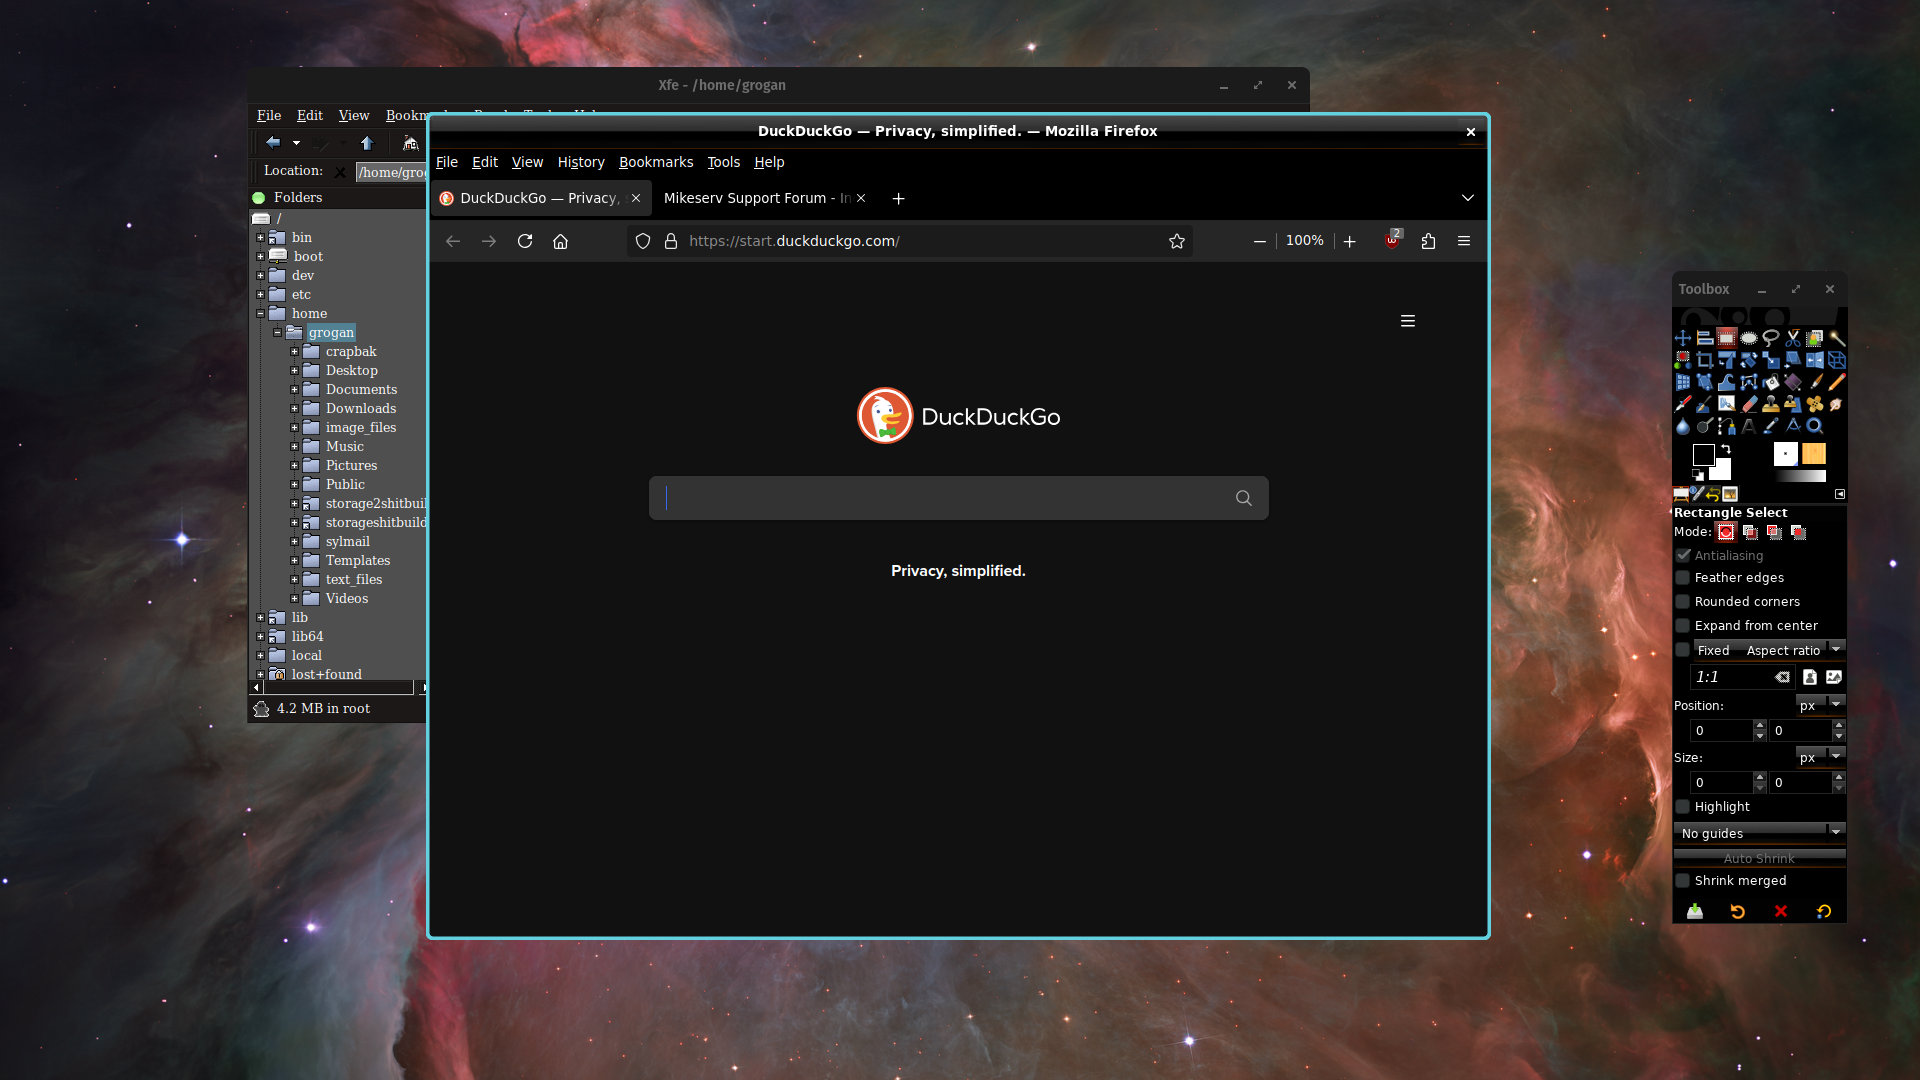Select the Bucket Fill tool

point(1771,382)
